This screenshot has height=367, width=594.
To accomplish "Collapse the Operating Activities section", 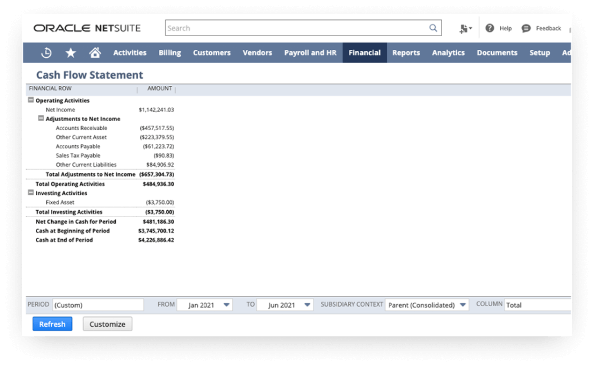I will point(31,100).
